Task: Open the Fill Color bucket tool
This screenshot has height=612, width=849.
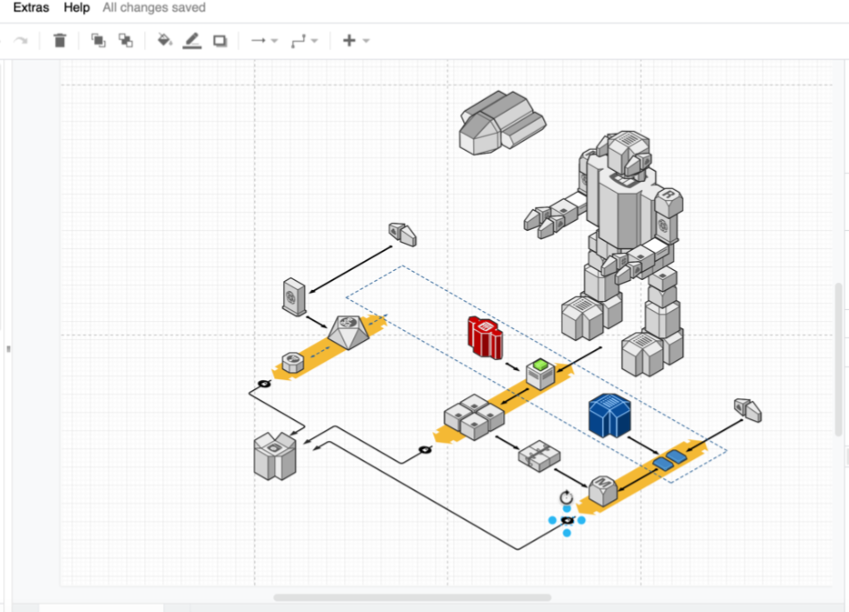Action: pos(165,40)
